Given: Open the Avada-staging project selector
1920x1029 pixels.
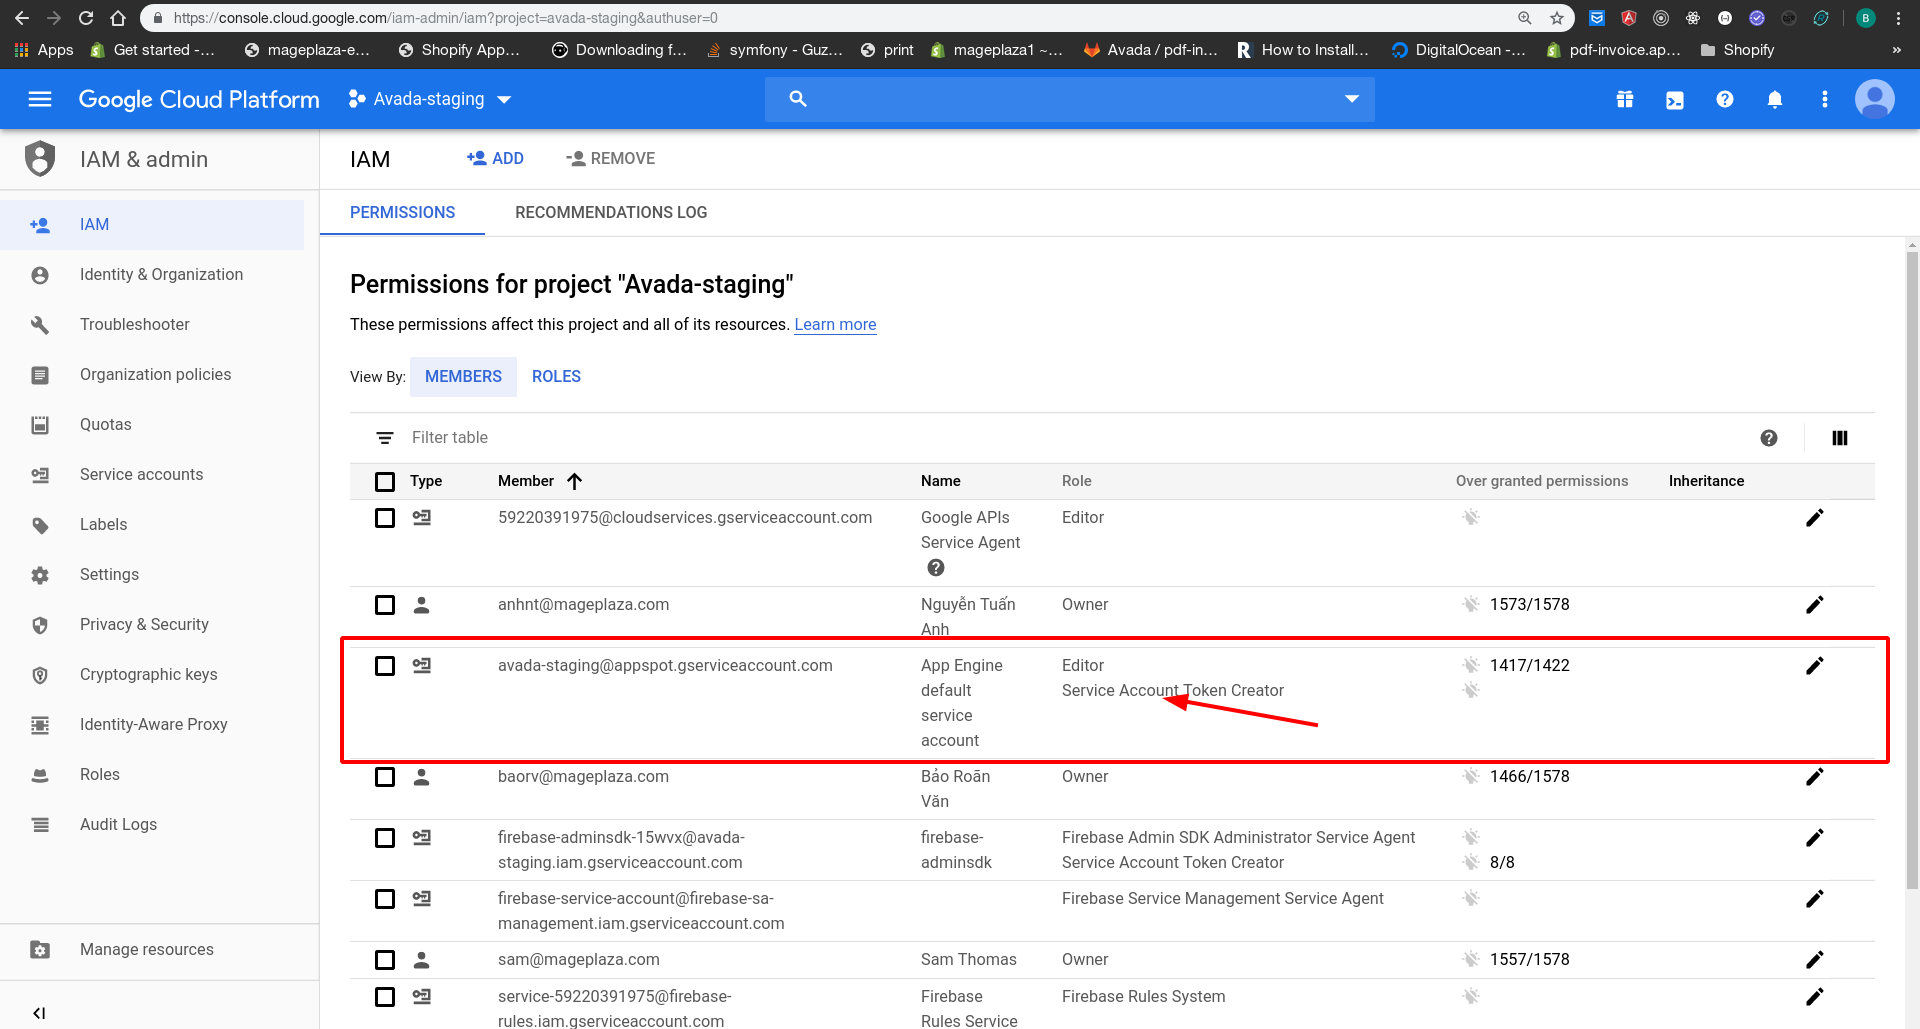Looking at the screenshot, I should click(430, 99).
